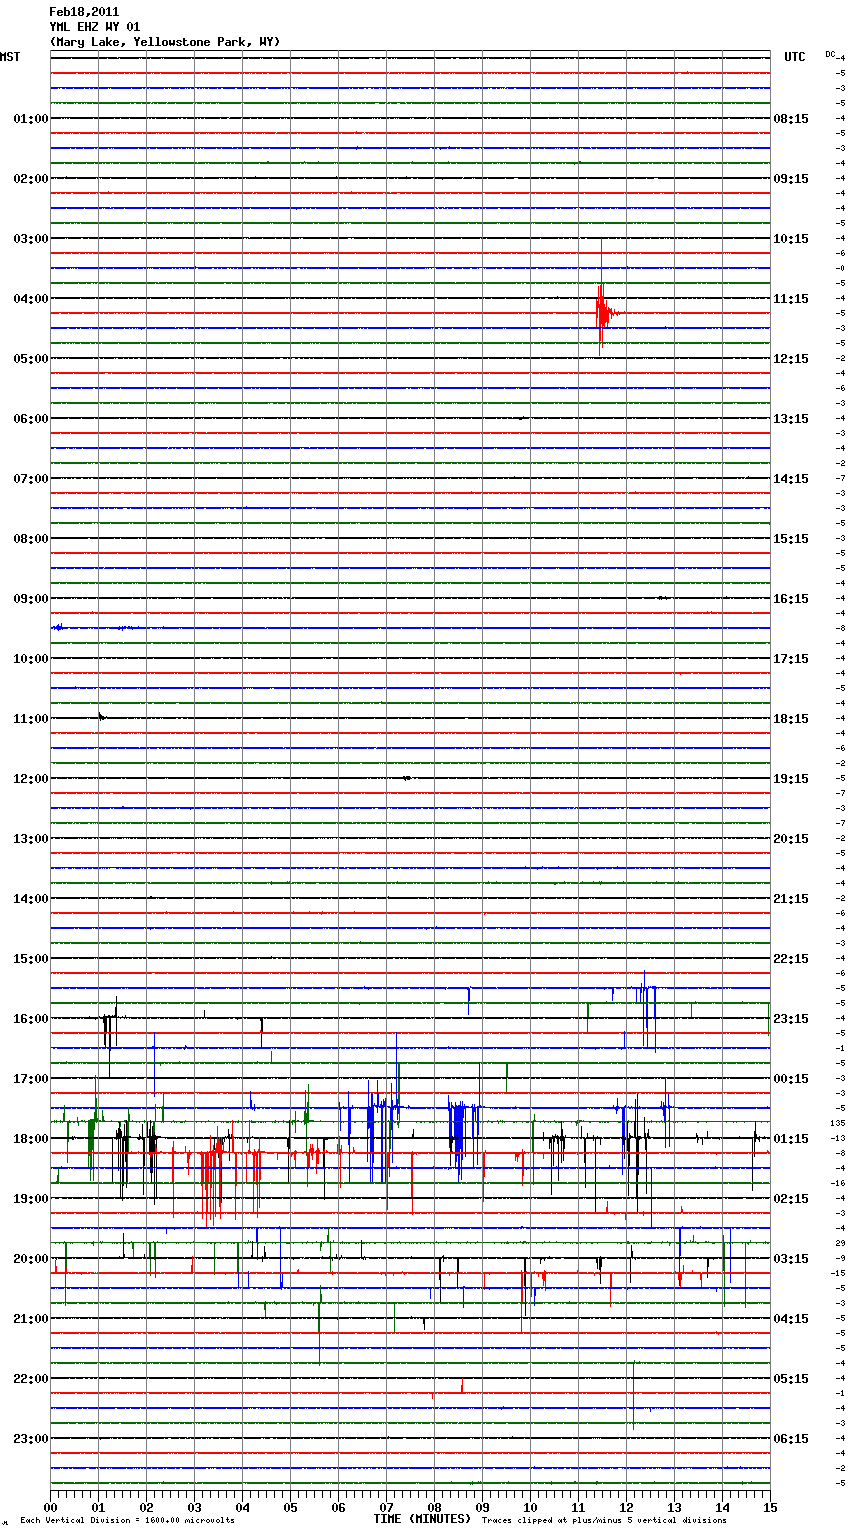Click the -15 DC offset value
The height and width of the screenshot is (1534, 850).
[x=838, y=1273]
